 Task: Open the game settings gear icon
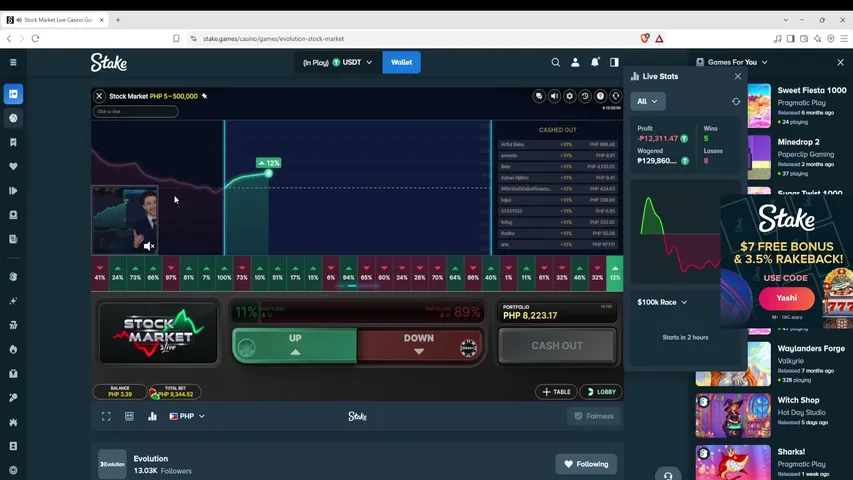tap(570, 96)
